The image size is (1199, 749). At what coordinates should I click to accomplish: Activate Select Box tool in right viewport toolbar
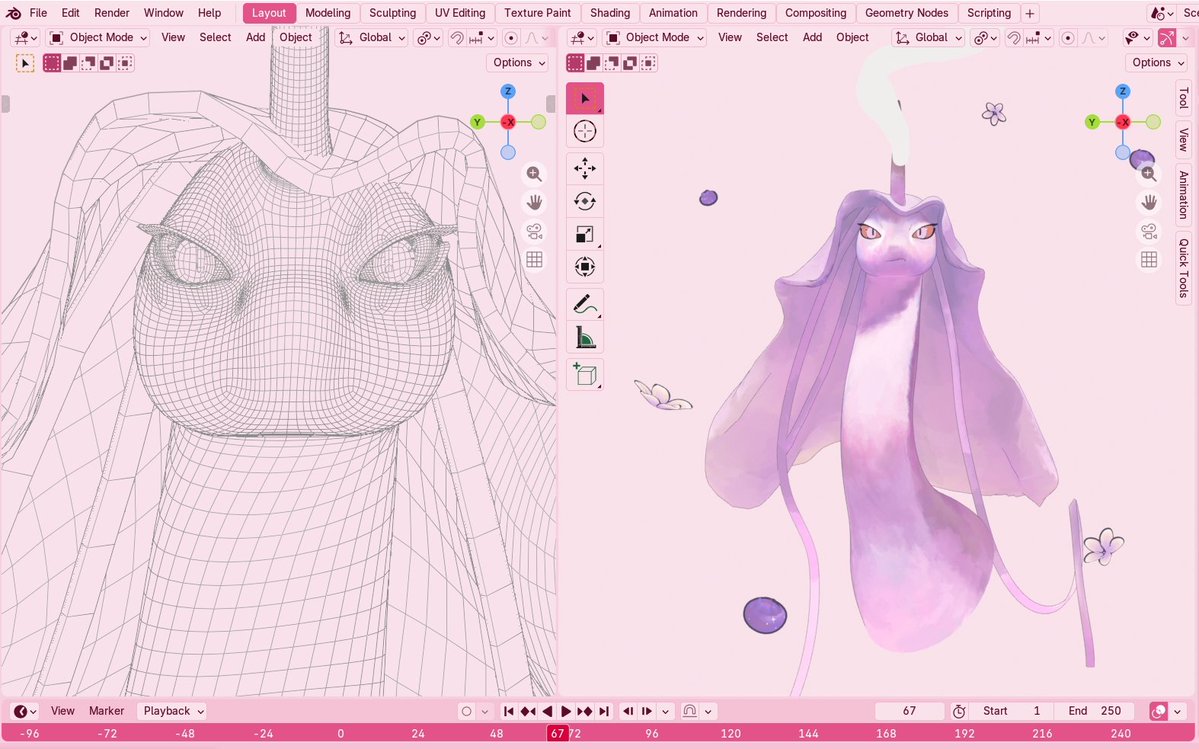pos(584,99)
